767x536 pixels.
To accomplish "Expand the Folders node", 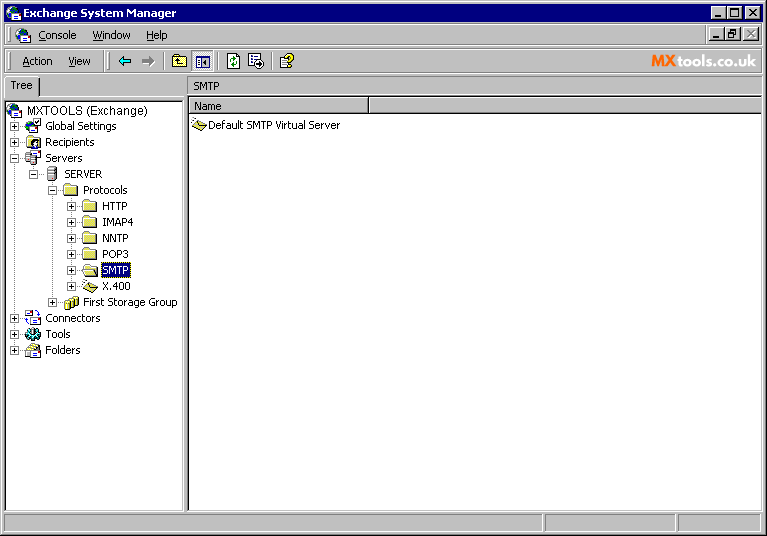I will coord(15,351).
